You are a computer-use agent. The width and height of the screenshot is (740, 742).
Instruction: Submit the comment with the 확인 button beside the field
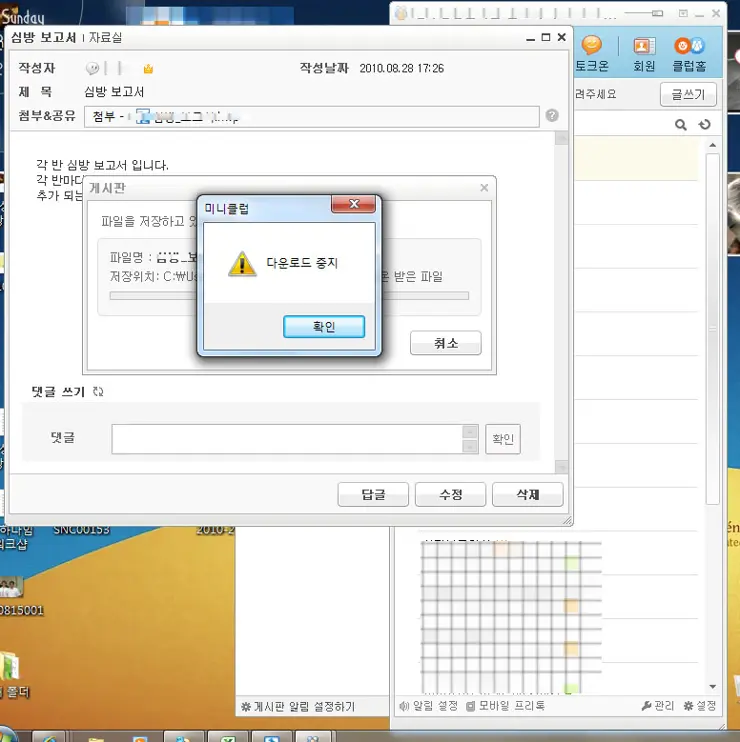coord(503,439)
